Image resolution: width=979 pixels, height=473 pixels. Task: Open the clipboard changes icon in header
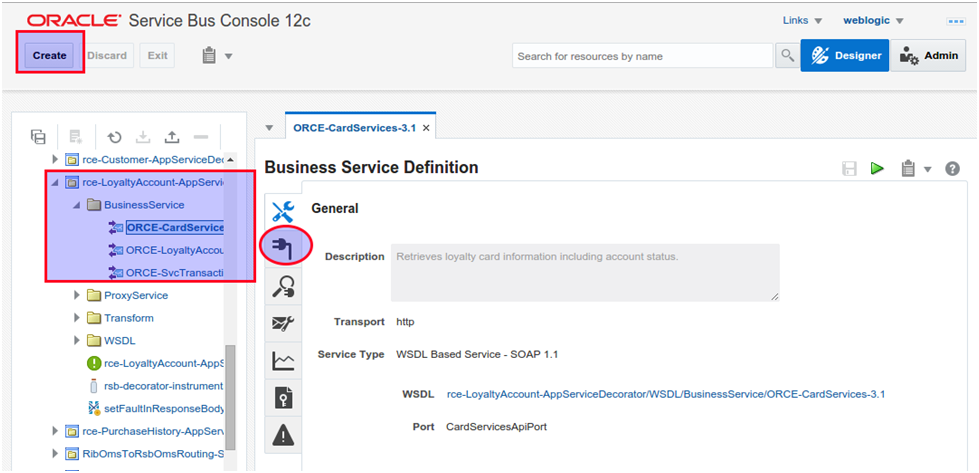coord(209,56)
